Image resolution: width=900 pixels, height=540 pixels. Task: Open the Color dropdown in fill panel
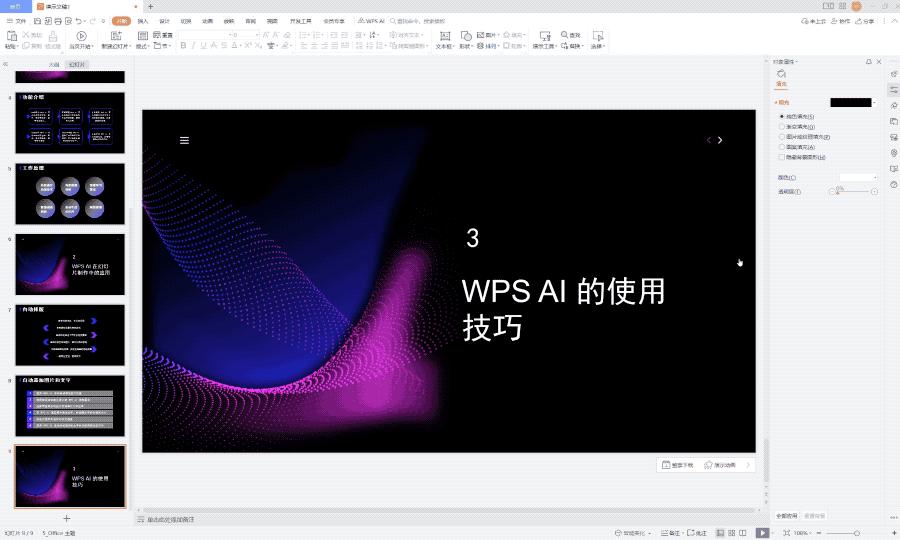click(x=858, y=177)
